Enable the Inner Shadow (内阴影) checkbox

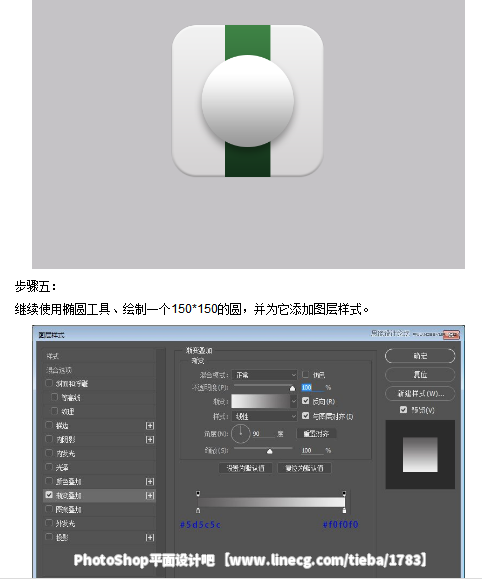point(49,439)
